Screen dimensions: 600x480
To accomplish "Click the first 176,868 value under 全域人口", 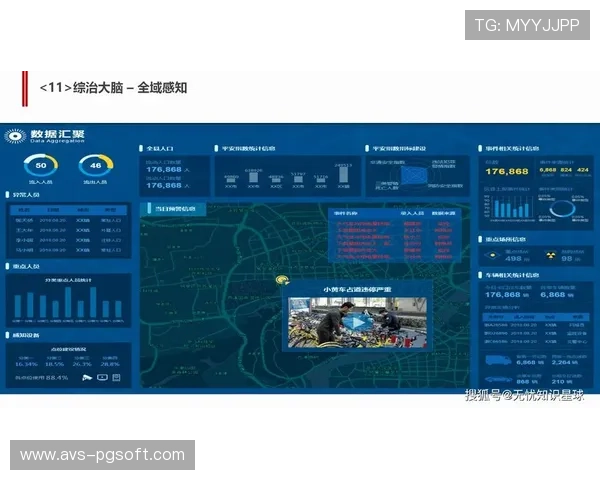I will tap(164, 169).
